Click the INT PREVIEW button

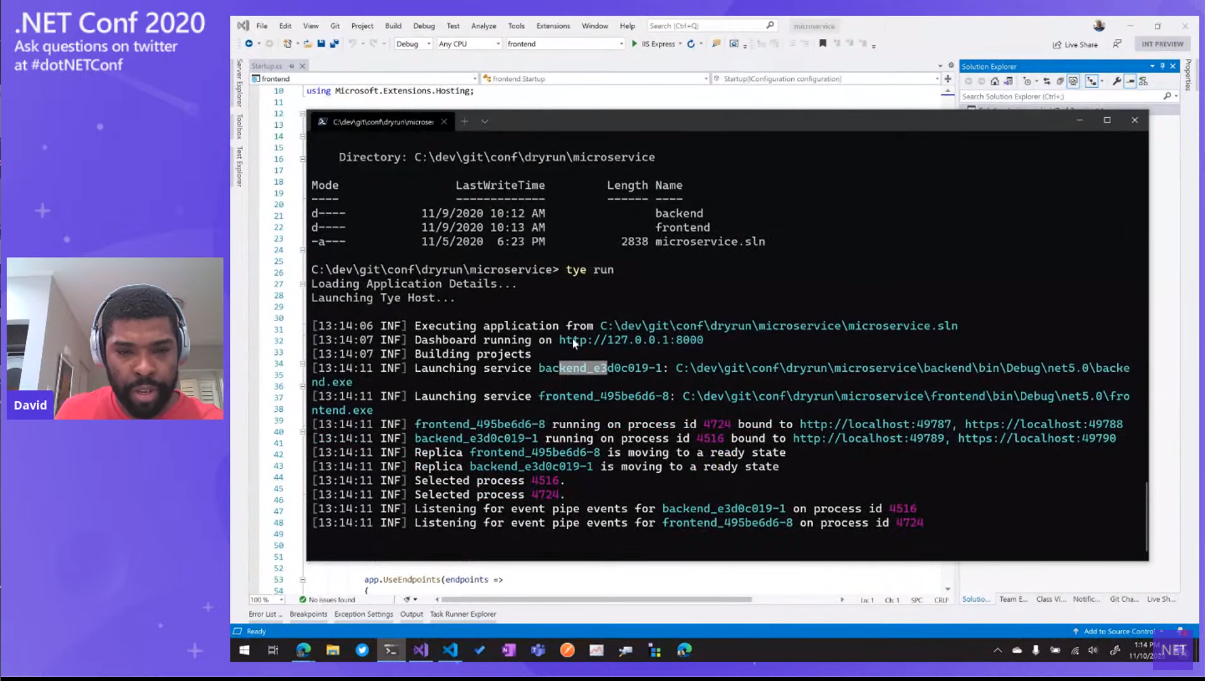[1162, 44]
